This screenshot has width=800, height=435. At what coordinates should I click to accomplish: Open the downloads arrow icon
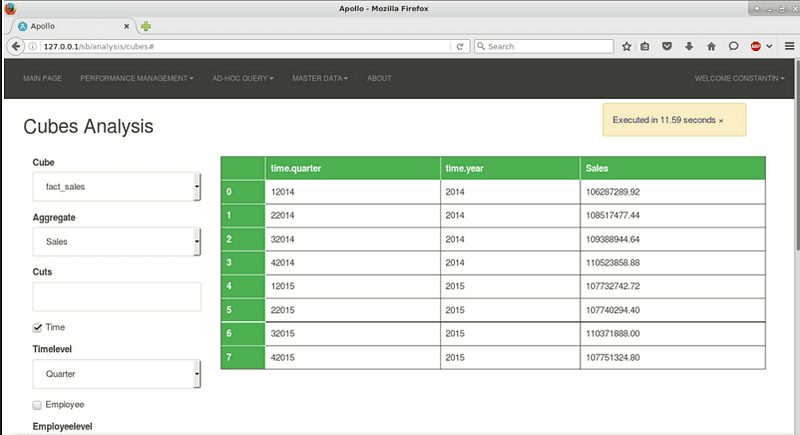tap(689, 46)
